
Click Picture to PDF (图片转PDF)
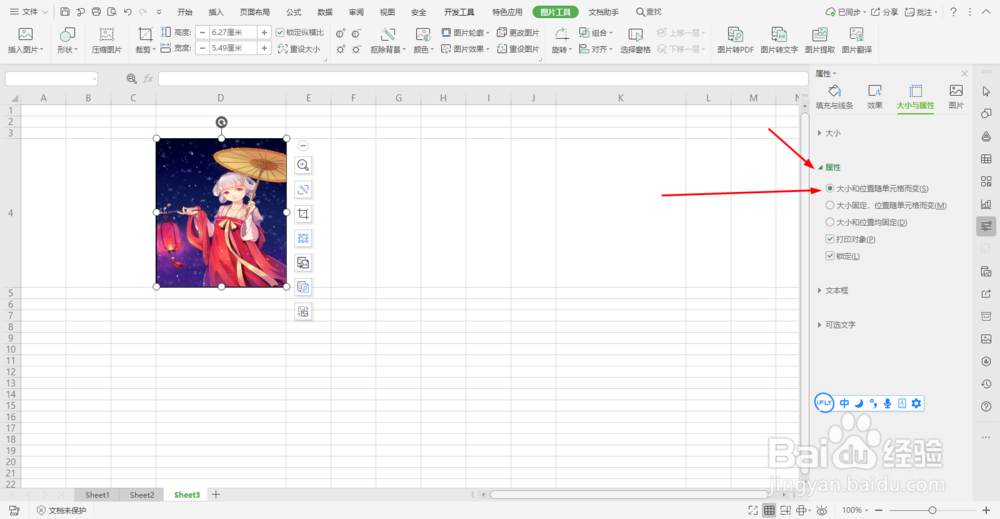tap(735, 40)
